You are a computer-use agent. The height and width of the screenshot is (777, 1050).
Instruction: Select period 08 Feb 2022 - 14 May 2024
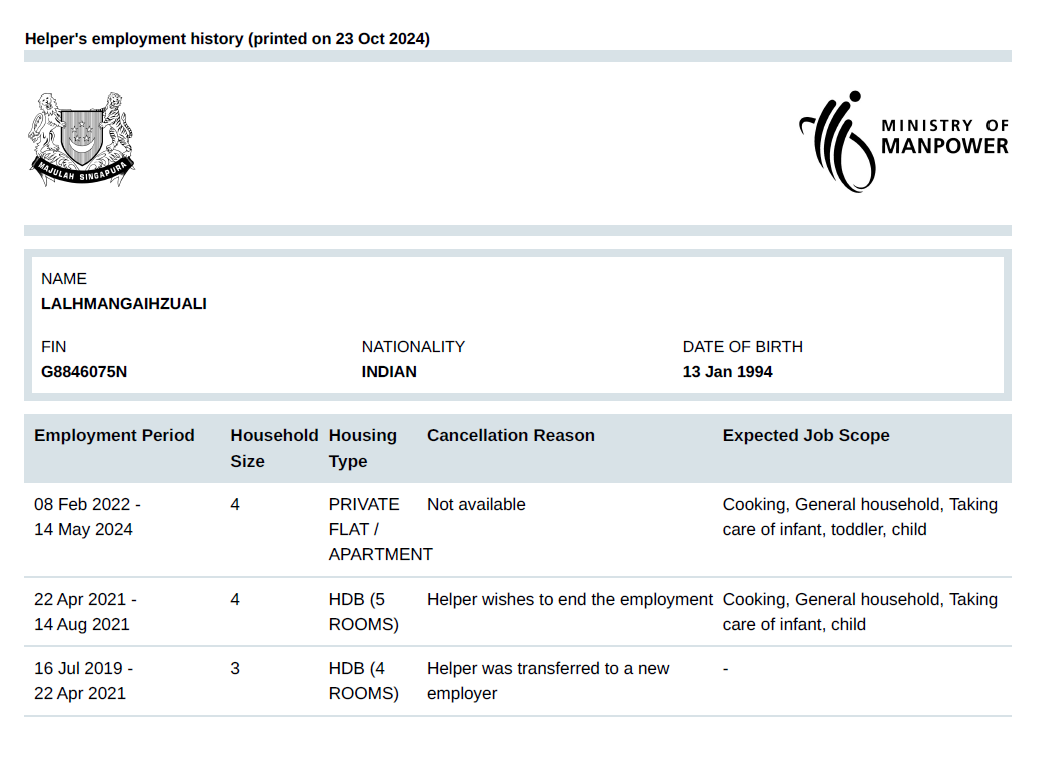[x=88, y=517]
